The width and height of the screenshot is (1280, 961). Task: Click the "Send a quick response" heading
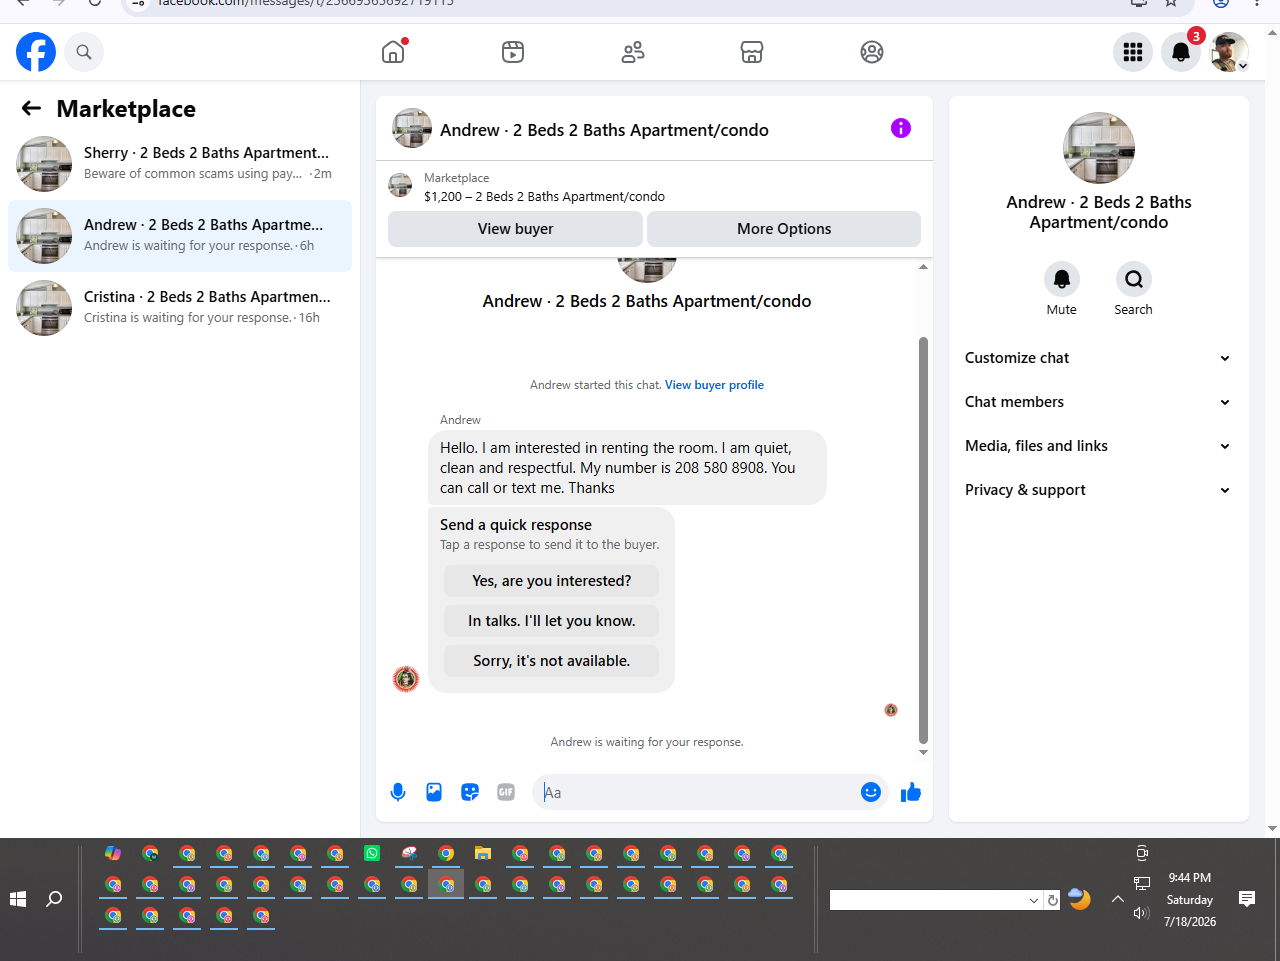pos(516,525)
